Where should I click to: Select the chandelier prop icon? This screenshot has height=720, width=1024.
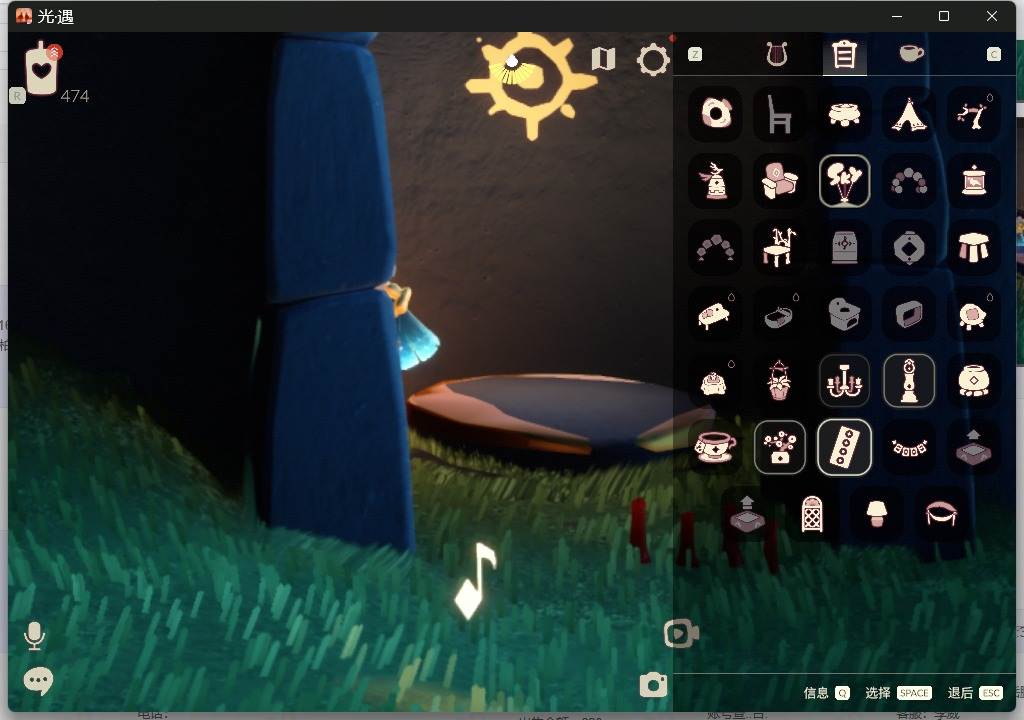844,381
